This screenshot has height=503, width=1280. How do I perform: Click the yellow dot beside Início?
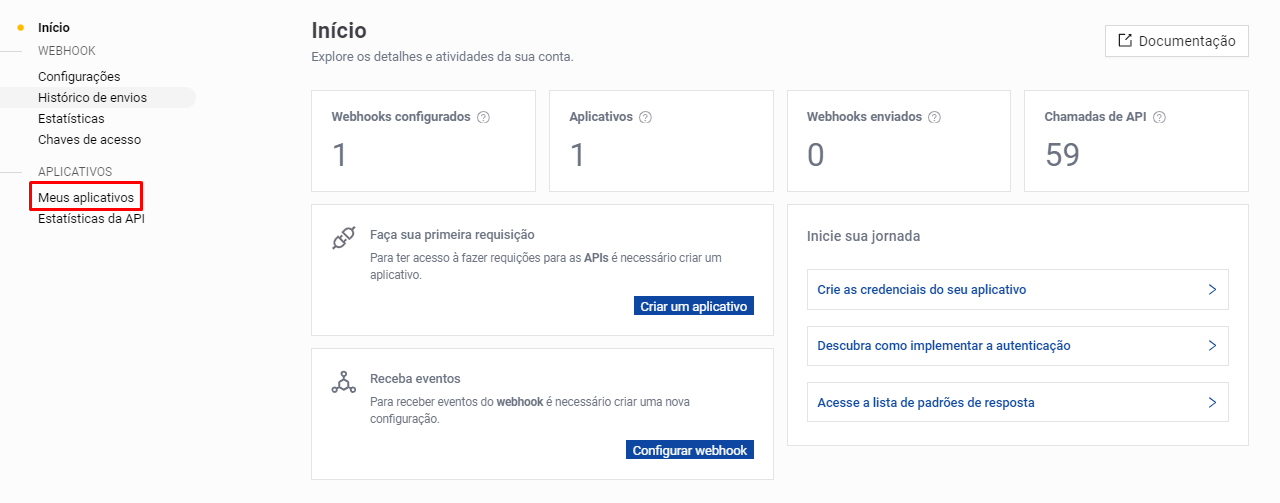coord(21,28)
